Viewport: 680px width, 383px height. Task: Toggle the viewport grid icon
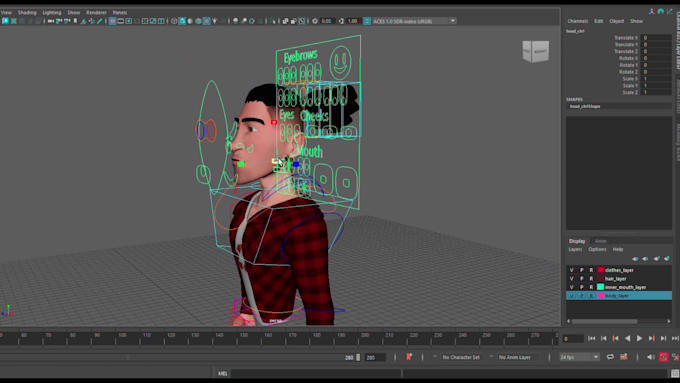point(112,21)
